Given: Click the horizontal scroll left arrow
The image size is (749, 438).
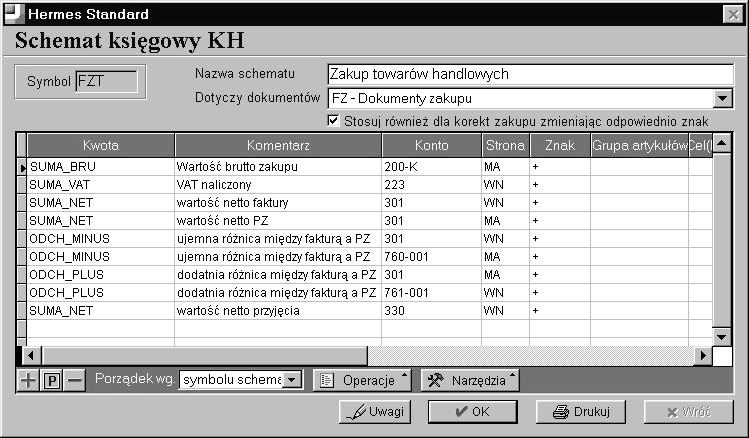Looking at the screenshot, I should [x=32, y=355].
